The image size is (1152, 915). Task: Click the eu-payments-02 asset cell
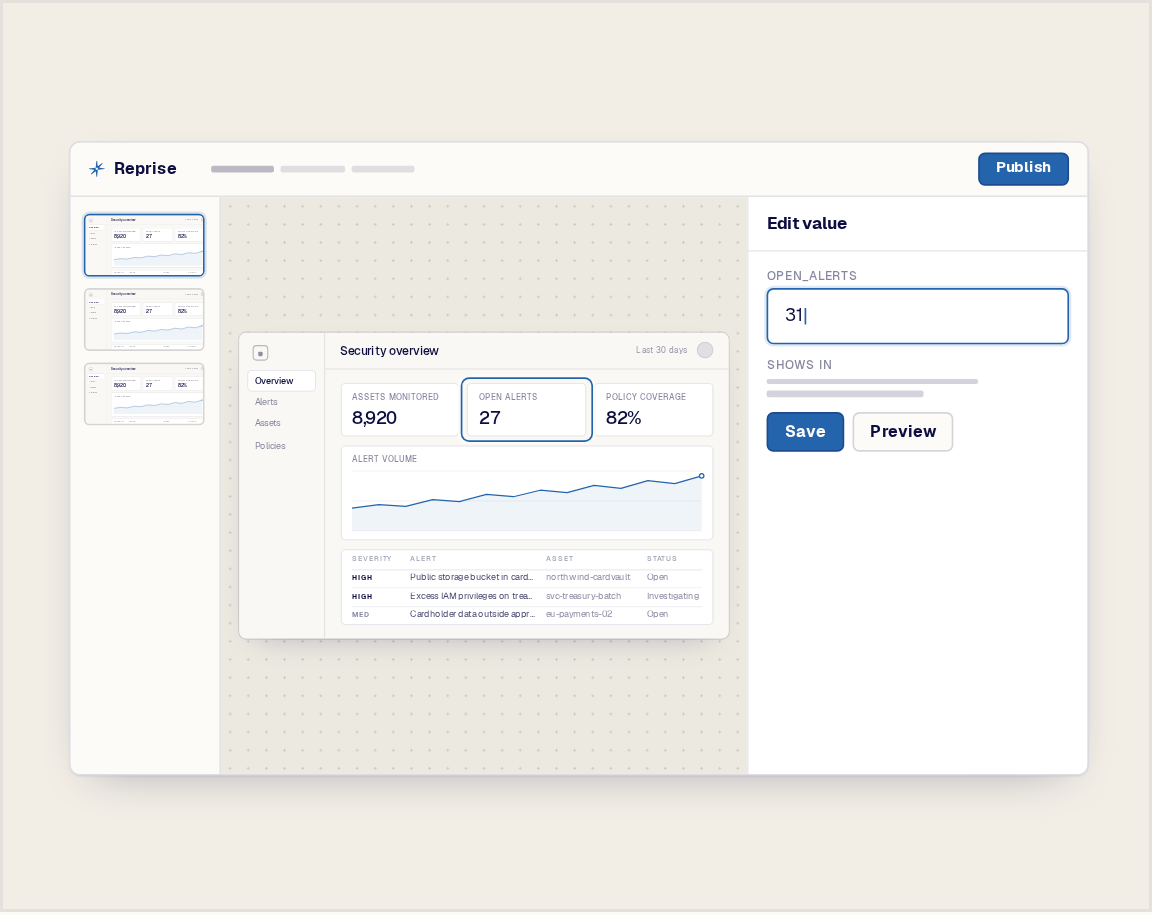[579, 614]
